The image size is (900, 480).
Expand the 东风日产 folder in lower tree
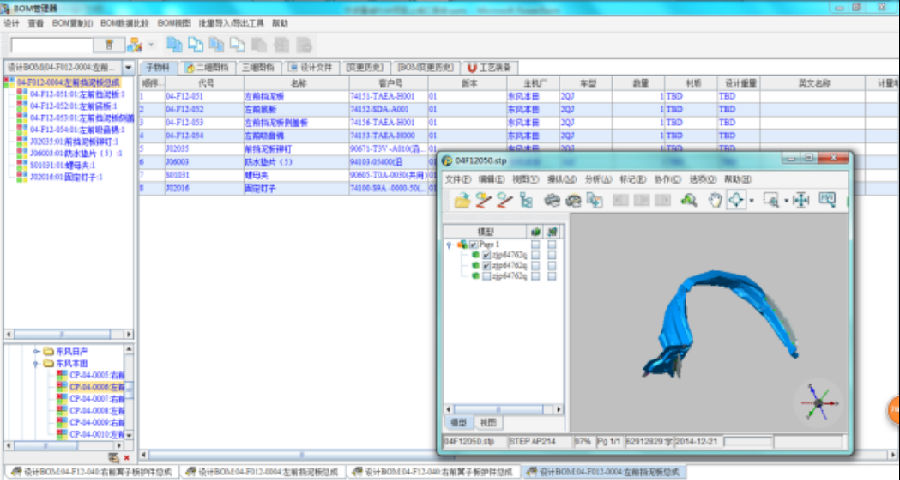click(x=36, y=351)
